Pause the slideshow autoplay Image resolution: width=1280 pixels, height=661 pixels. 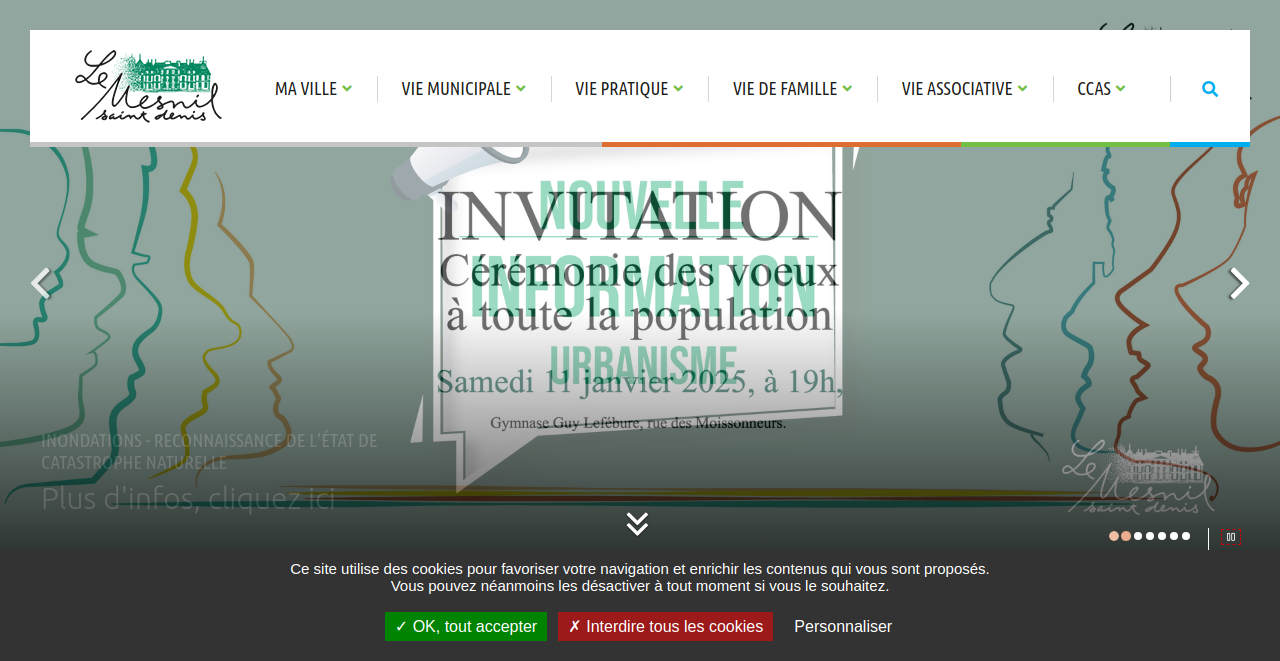pyautogui.click(x=1231, y=537)
